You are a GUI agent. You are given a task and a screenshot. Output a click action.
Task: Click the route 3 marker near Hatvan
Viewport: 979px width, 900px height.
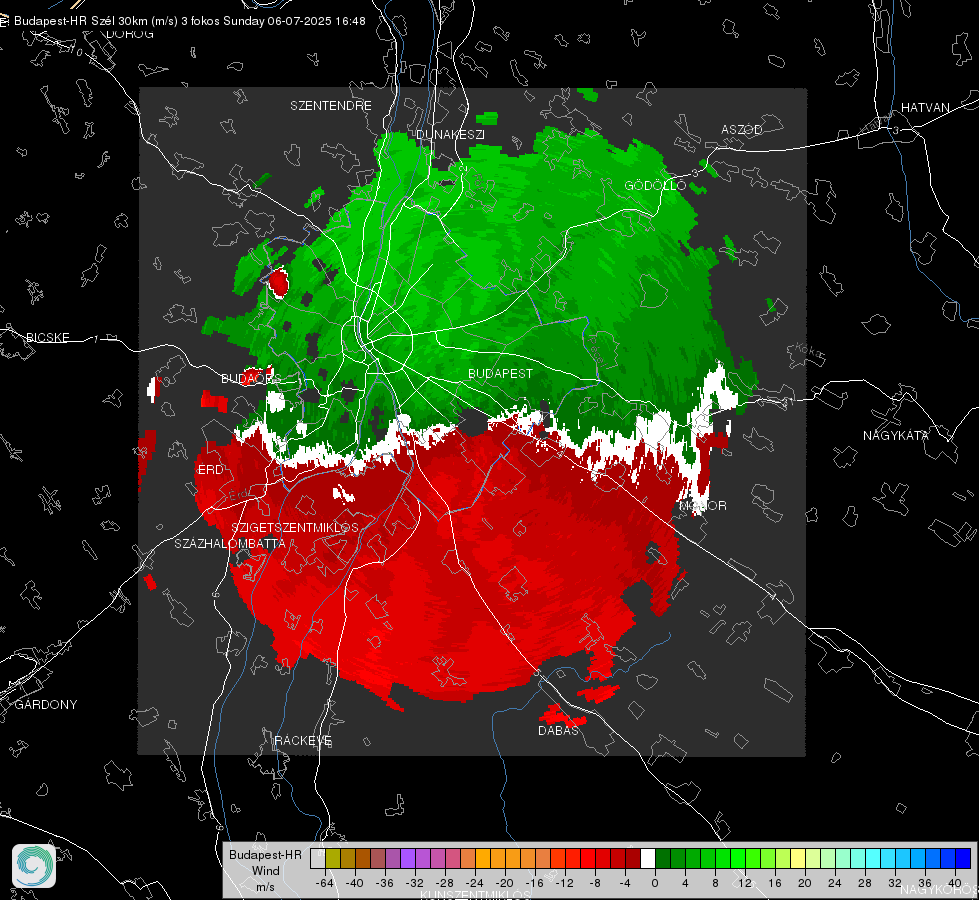[x=895, y=130]
